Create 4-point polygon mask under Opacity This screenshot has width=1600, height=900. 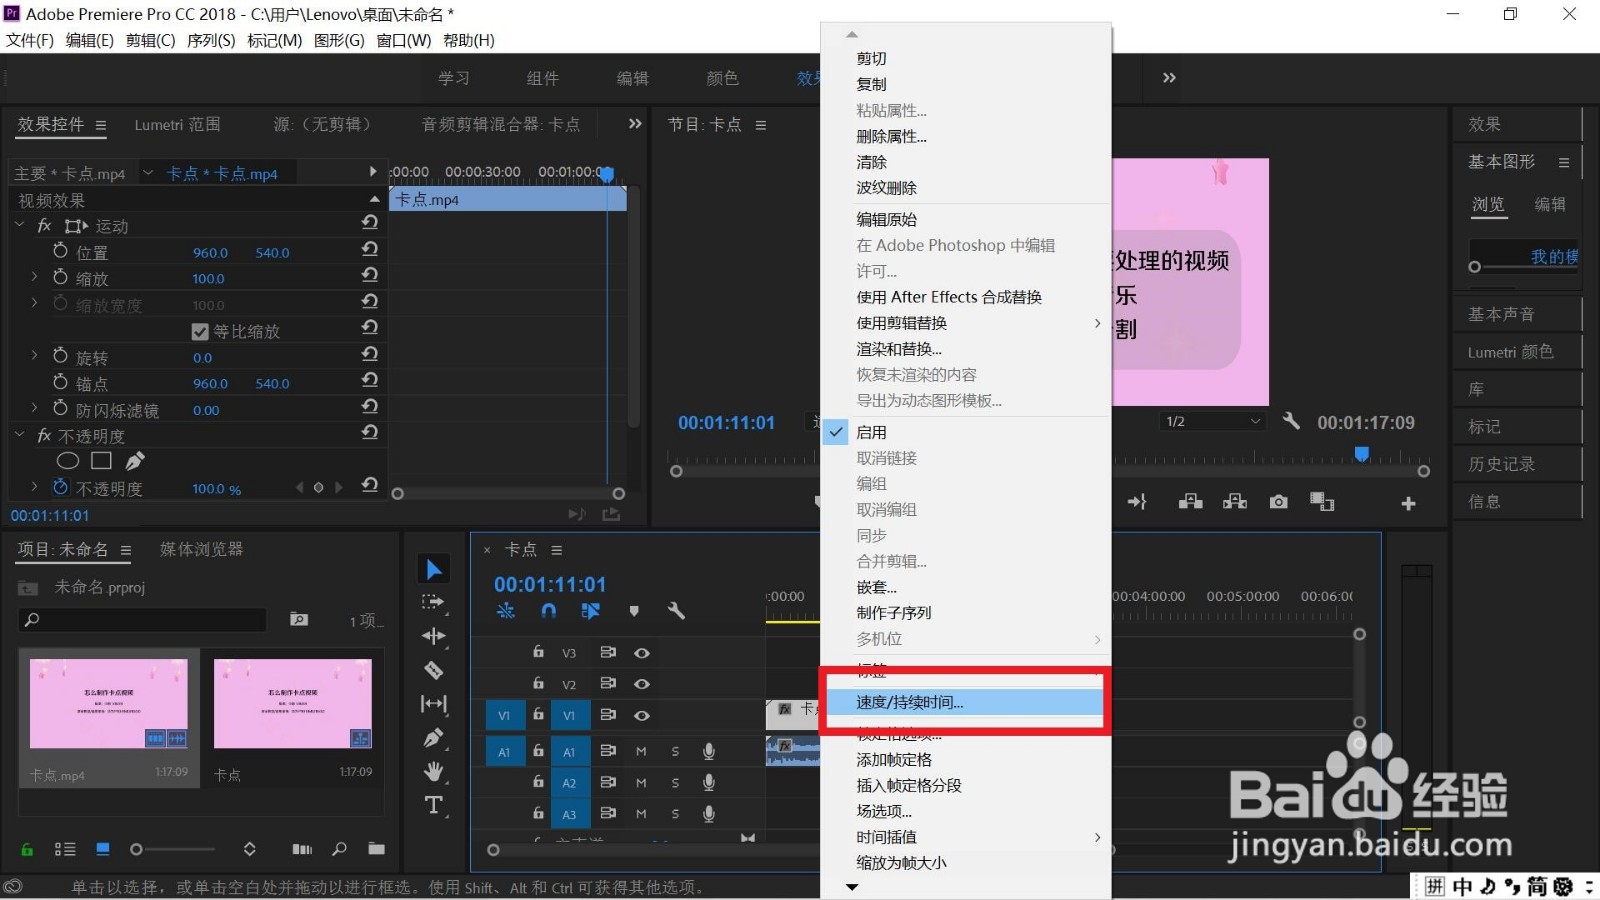[101, 461]
